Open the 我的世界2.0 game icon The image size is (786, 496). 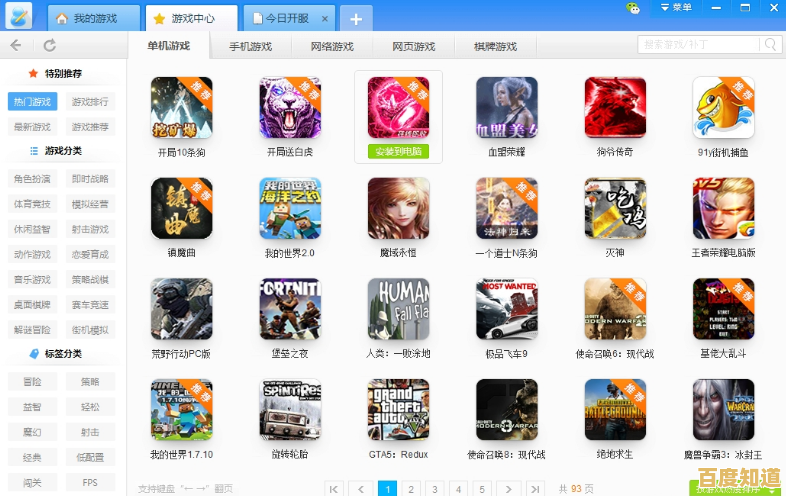click(x=290, y=209)
